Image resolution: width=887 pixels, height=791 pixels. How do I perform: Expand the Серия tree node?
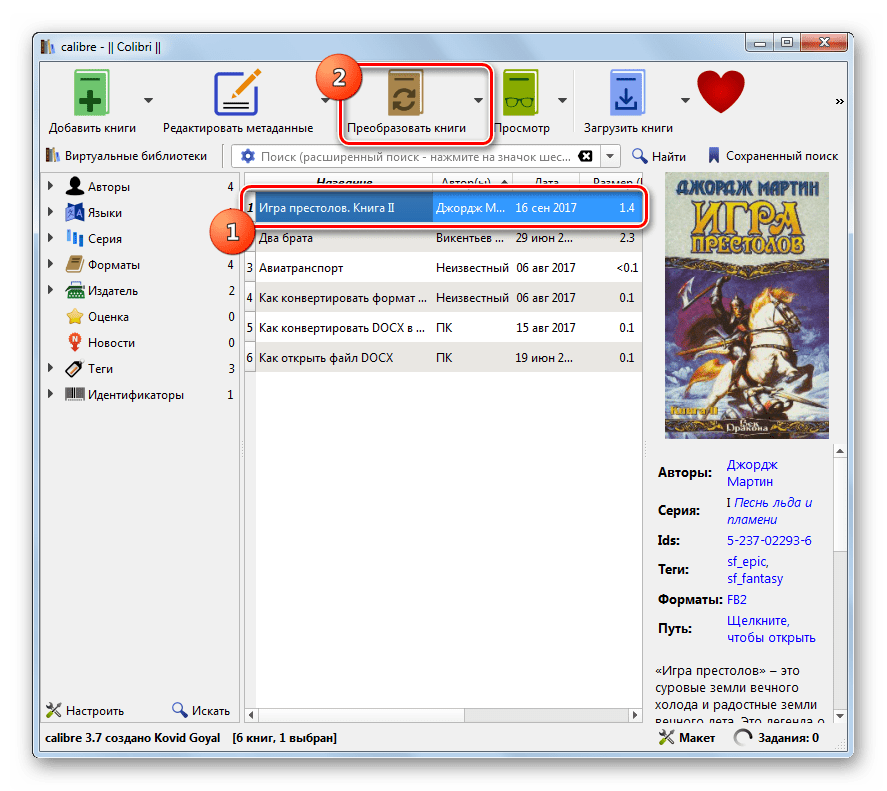[x=50, y=238]
